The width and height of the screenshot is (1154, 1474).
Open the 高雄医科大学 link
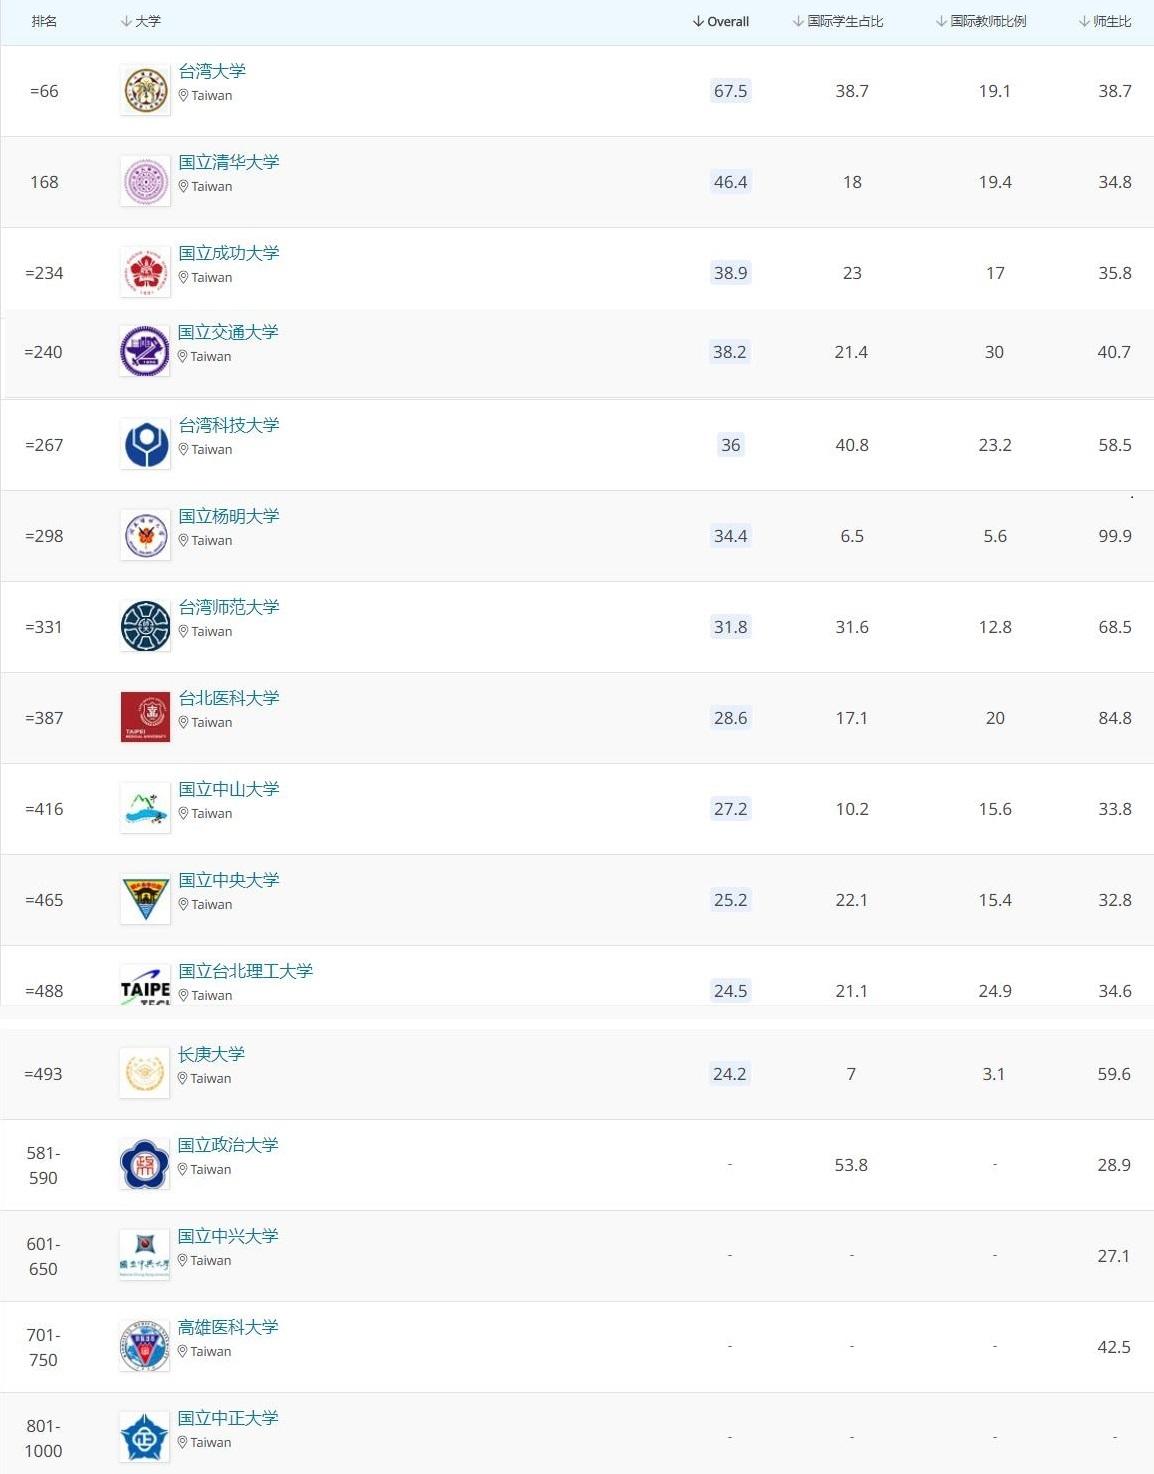pos(228,1327)
